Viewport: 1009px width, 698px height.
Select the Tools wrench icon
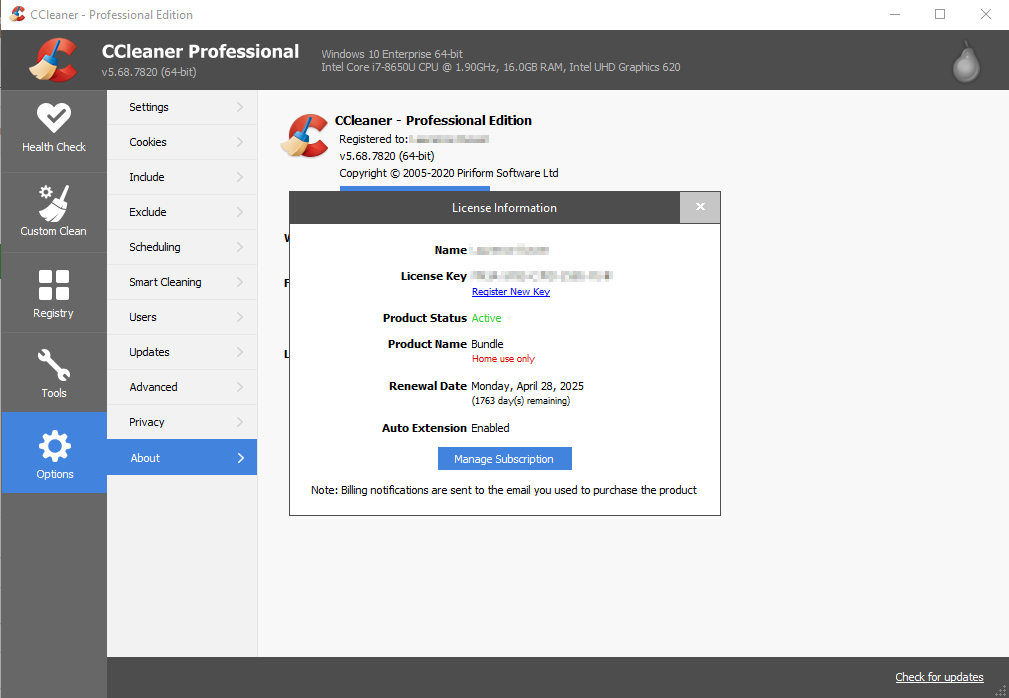tap(53, 372)
